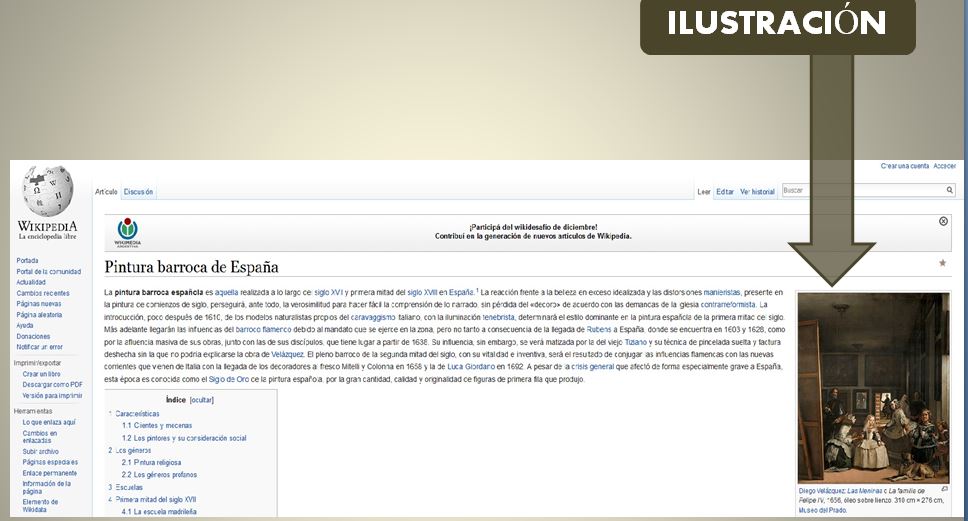This screenshot has height=521, width=968.
Task: Dismiss the wikidesafío banner with the X
Action: 943,221
